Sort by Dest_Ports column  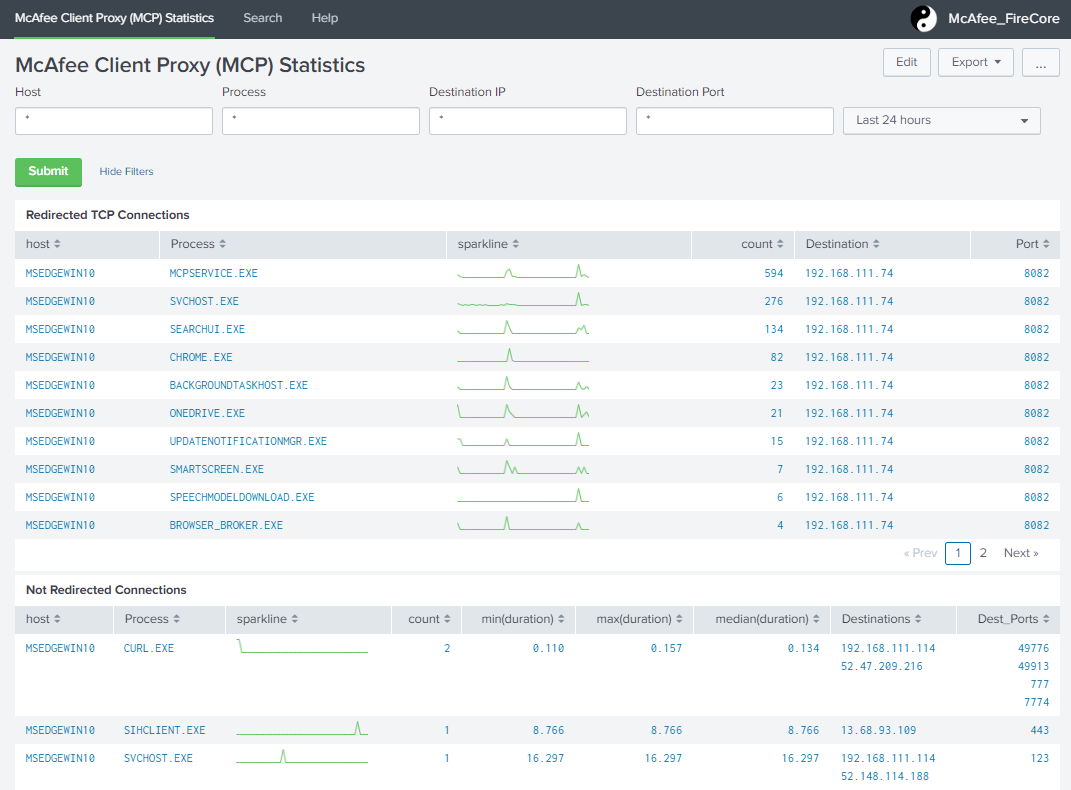[1013, 619]
